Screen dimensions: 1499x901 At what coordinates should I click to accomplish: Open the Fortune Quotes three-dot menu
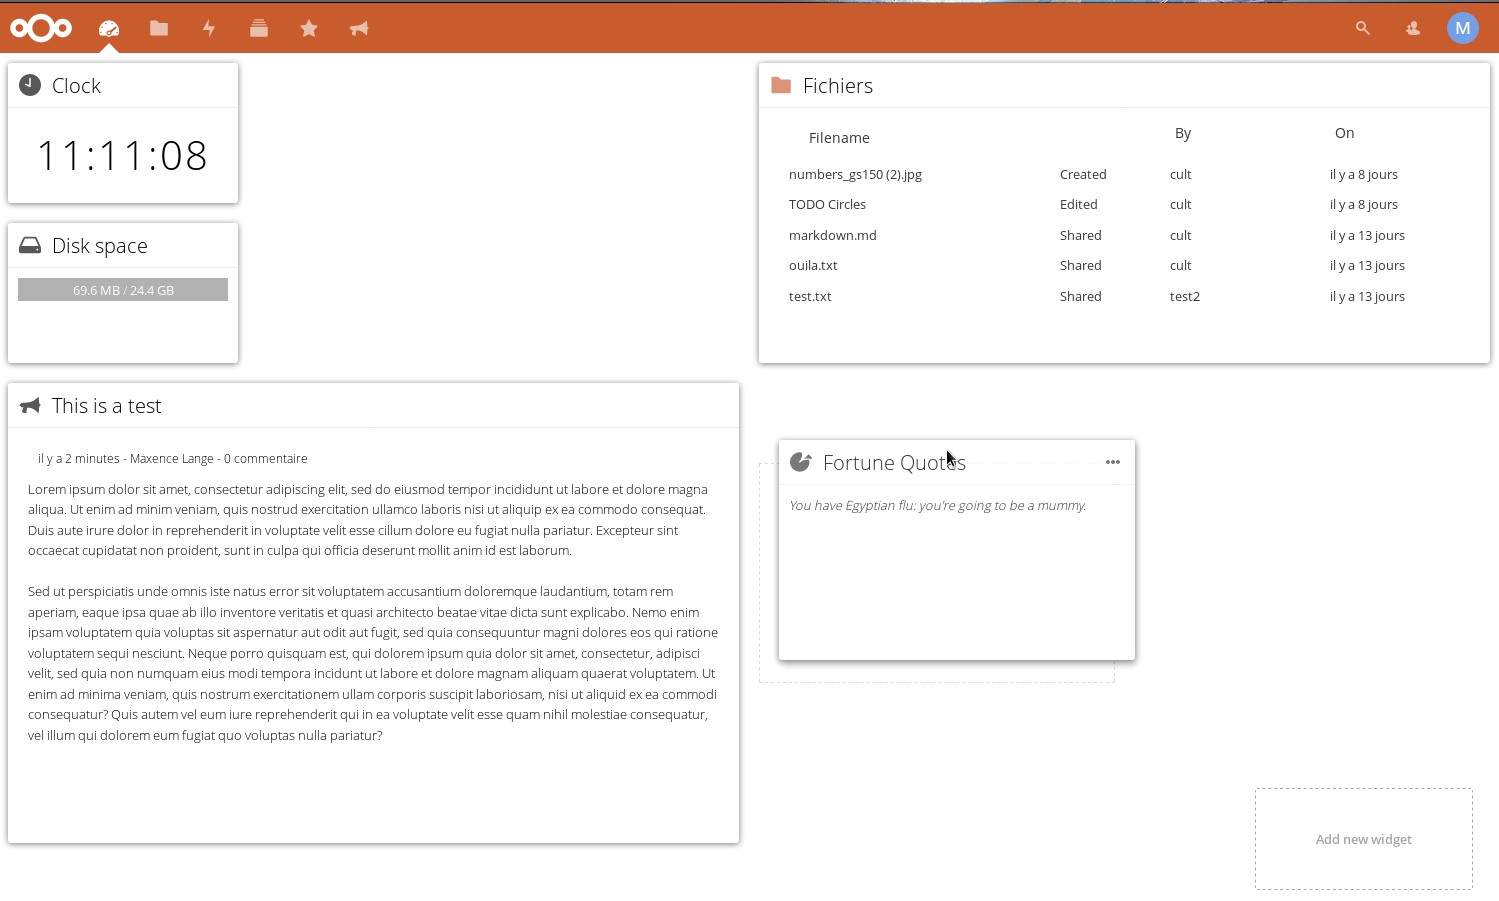coord(1113,462)
